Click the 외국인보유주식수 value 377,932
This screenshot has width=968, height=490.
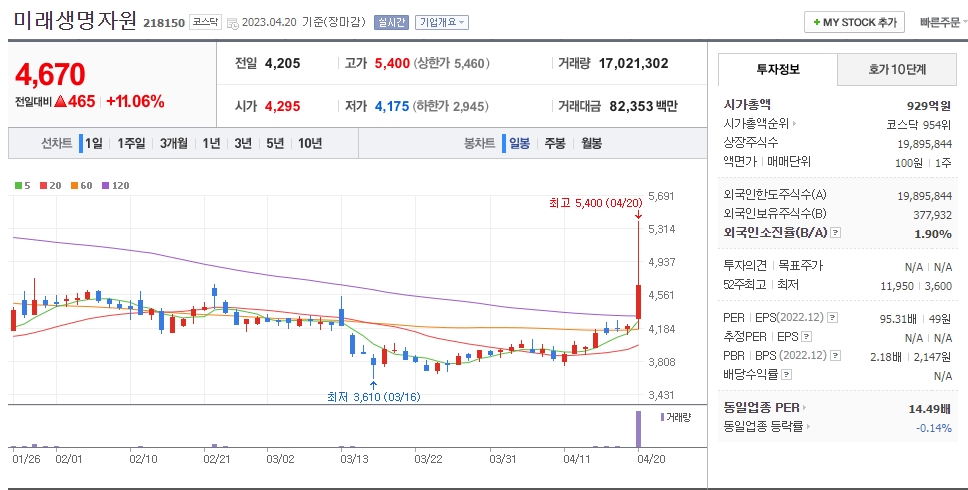pos(932,215)
